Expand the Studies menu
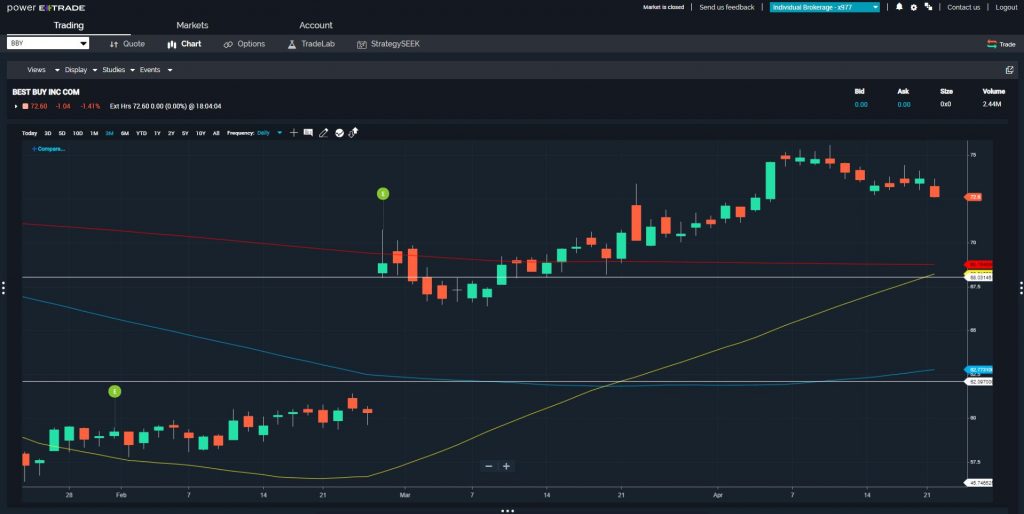 119,70
